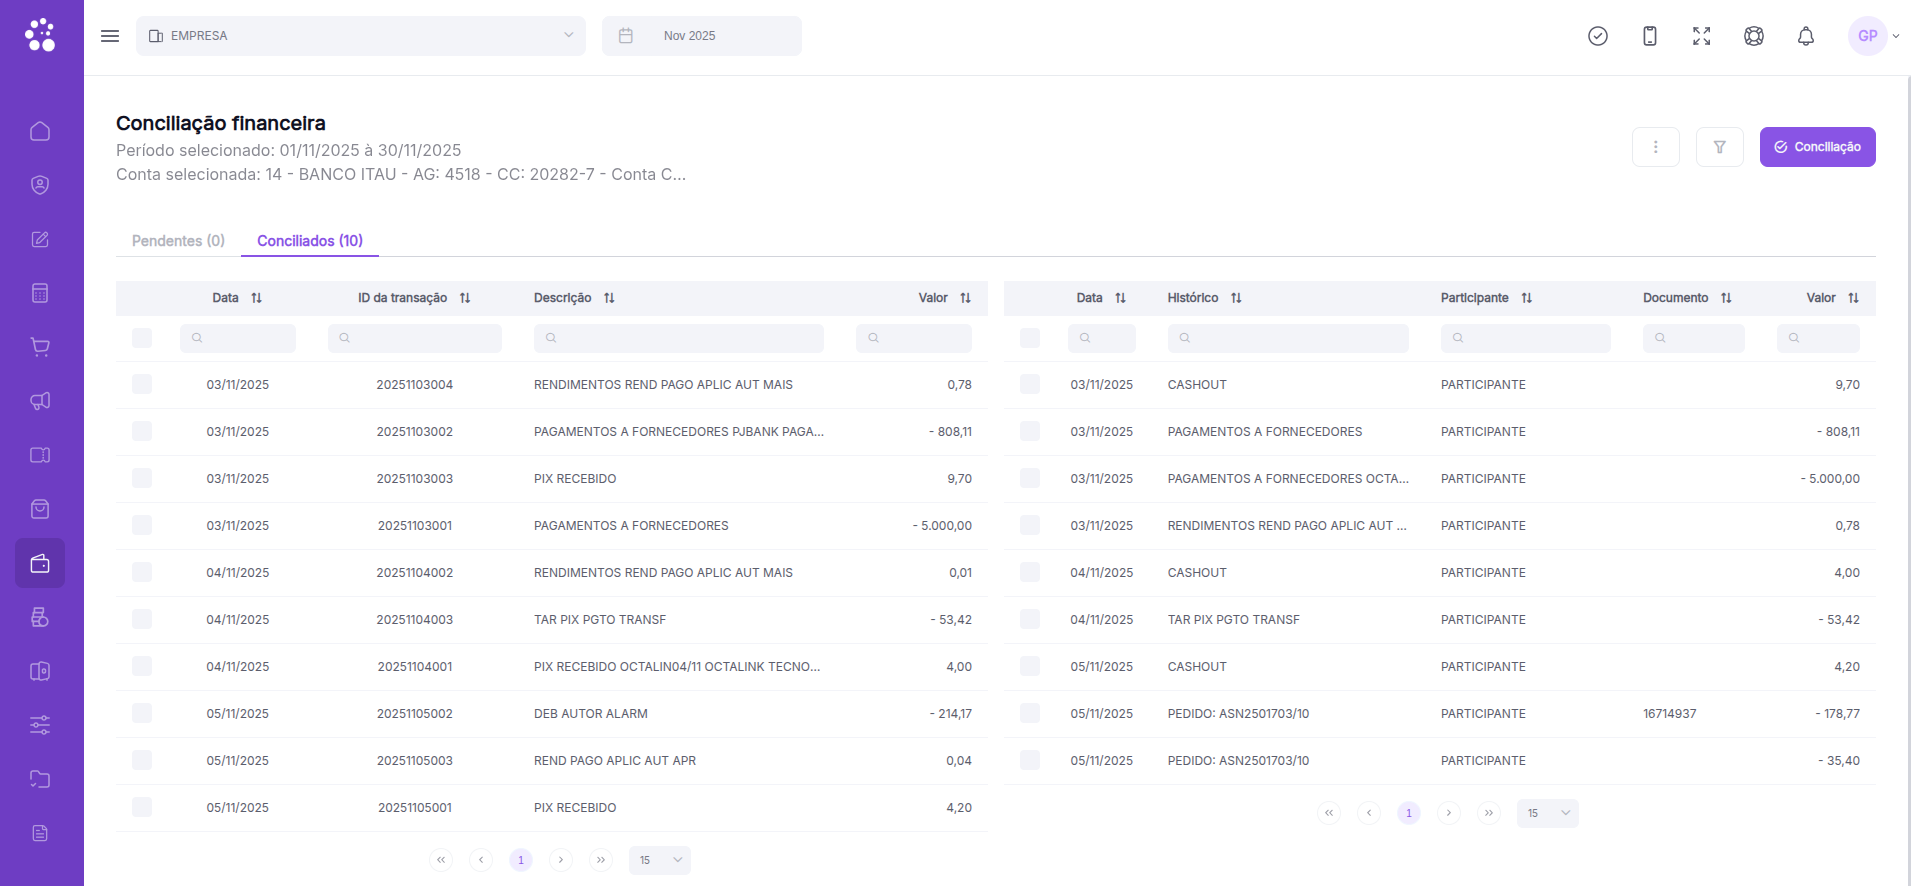Open the Nov 2025 period picker
Screen dimensions: 1911x886
pos(702,36)
